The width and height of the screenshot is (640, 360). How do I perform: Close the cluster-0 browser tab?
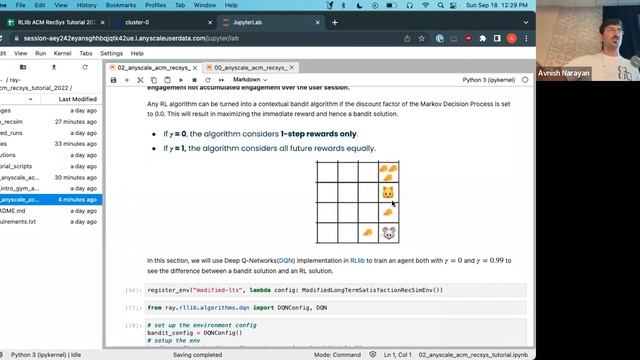(210, 22)
